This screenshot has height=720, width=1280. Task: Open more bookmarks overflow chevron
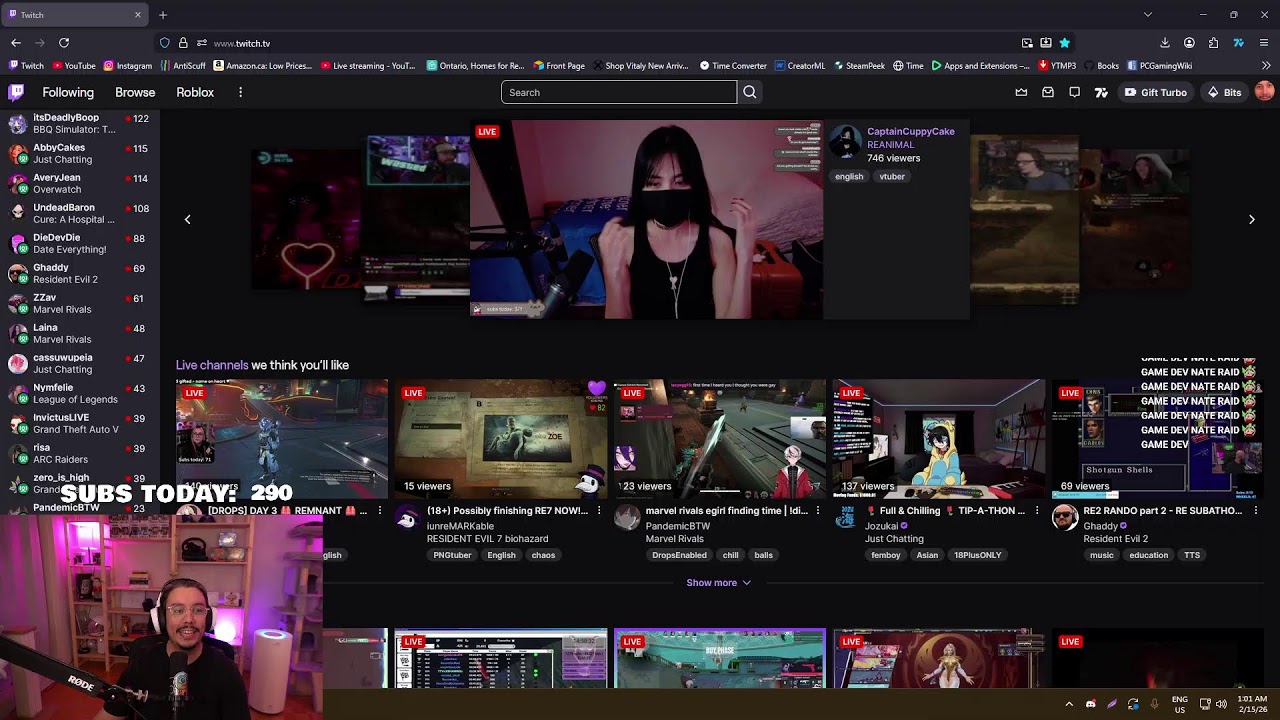point(1265,66)
